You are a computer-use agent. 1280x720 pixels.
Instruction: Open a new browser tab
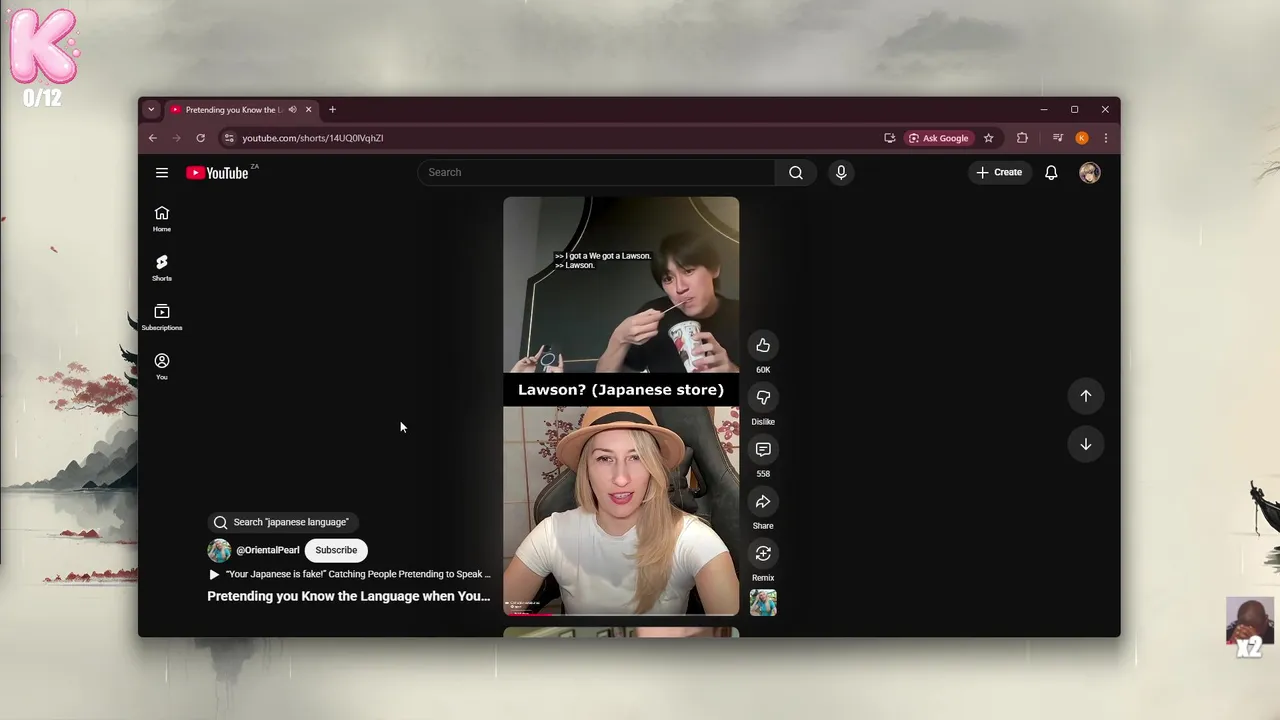pyautogui.click(x=332, y=110)
